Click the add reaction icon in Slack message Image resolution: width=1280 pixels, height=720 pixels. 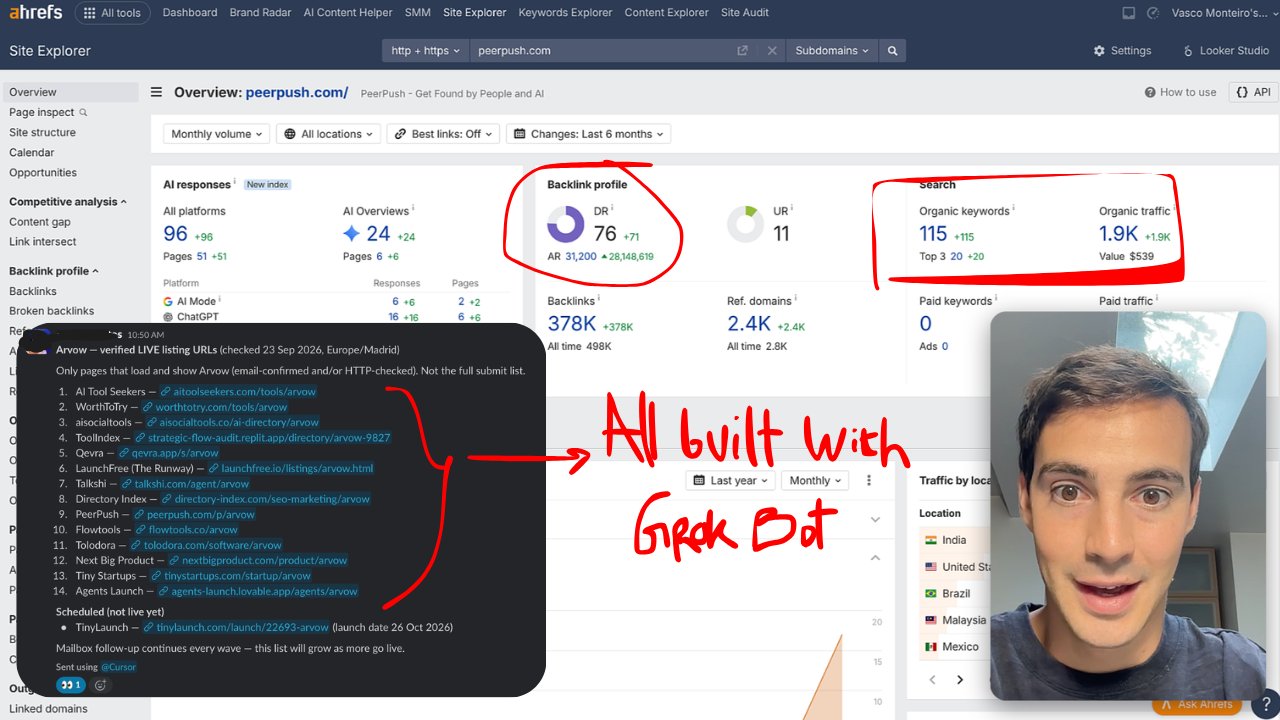101,685
